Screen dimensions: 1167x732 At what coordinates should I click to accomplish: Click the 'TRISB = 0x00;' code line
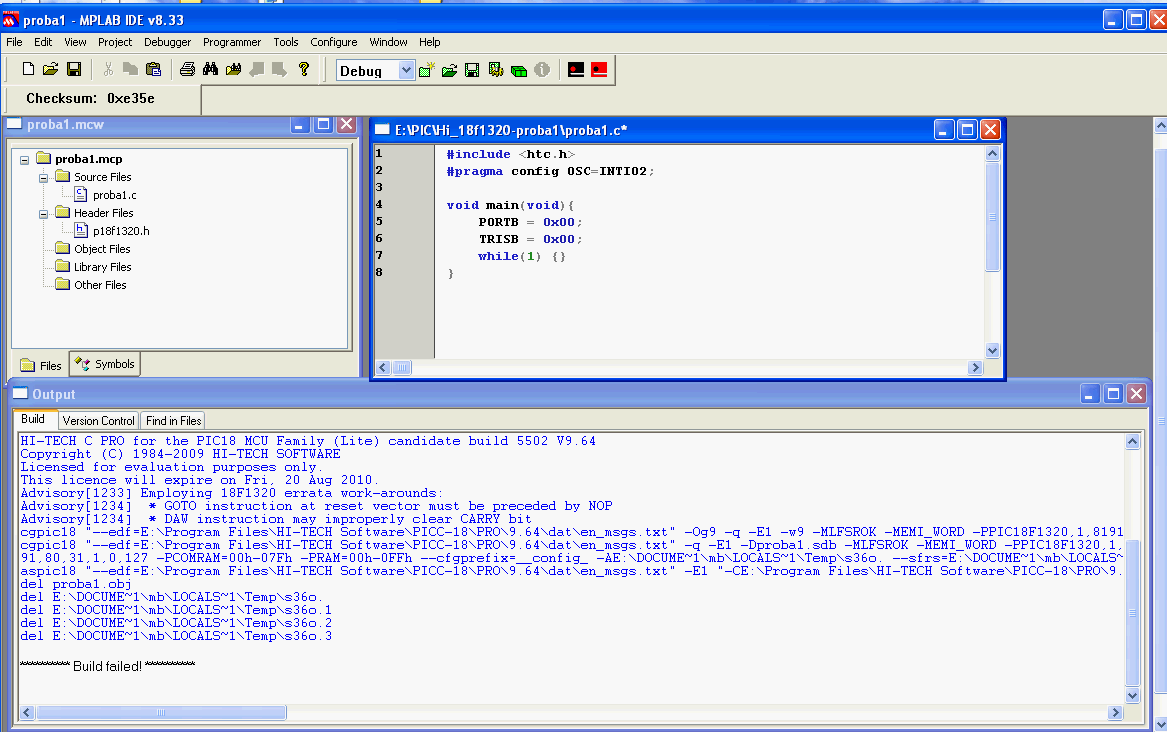click(x=530, y=239)
